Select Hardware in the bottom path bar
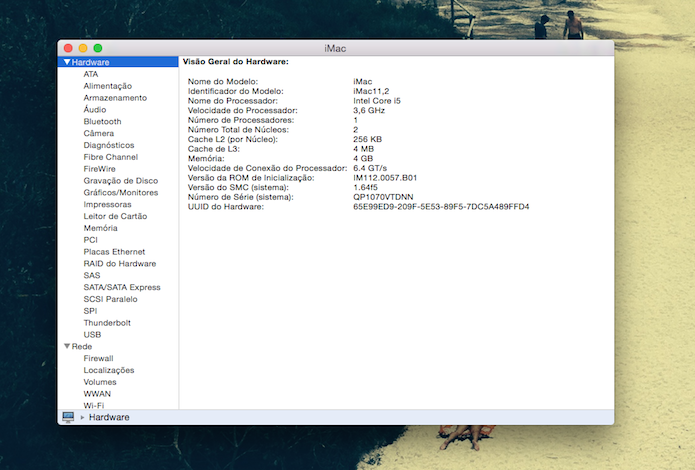This screenshot has height=470, width=695. click(109, 417)
